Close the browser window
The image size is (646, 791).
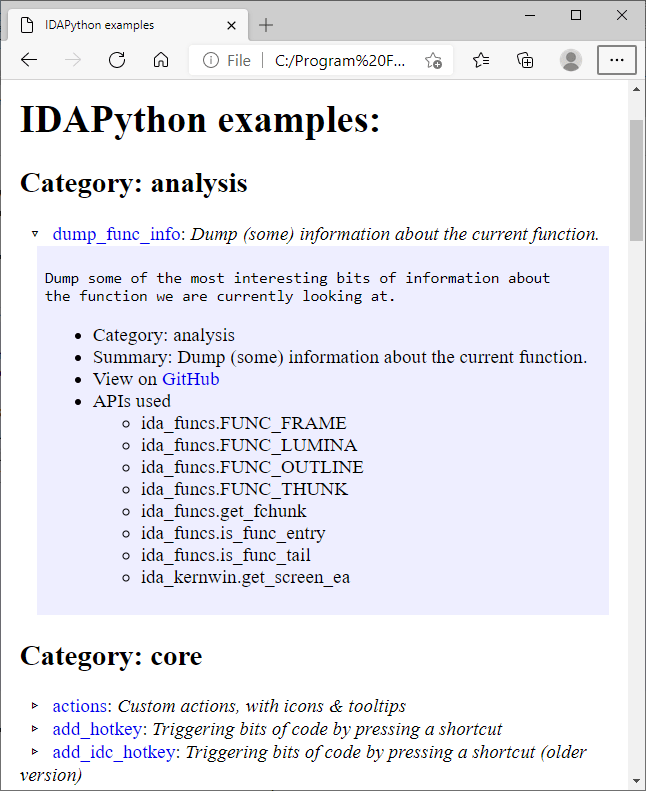622,15
